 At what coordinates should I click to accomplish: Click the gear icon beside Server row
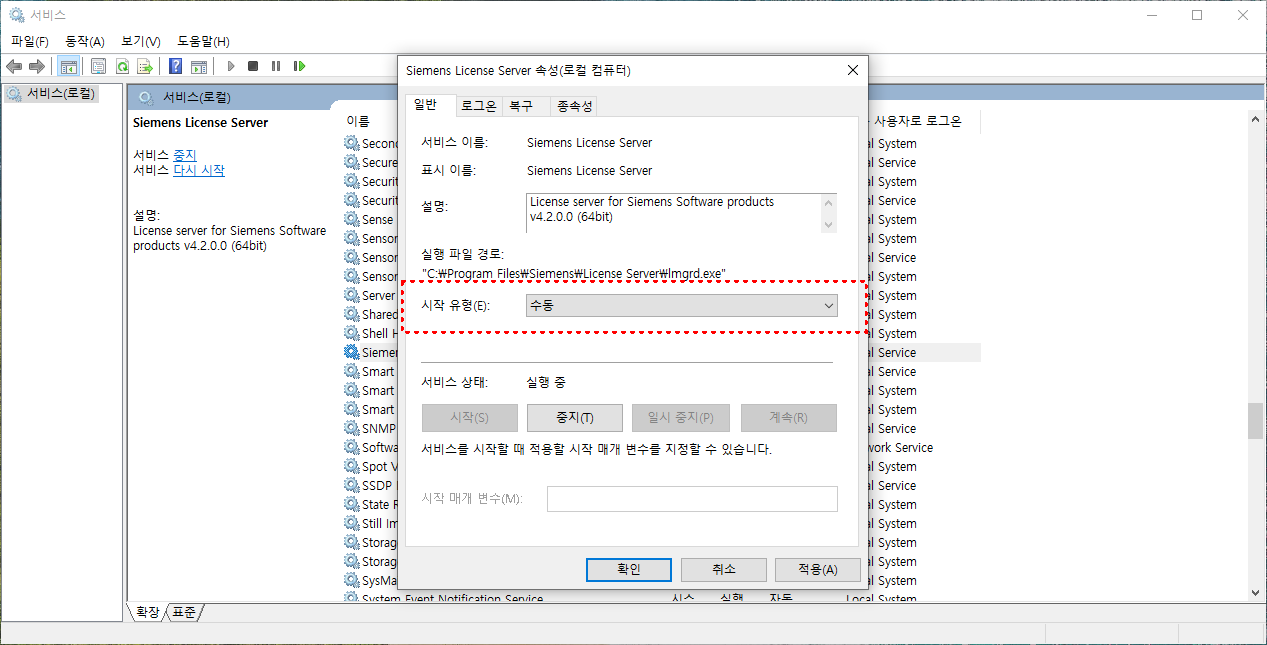351,295
